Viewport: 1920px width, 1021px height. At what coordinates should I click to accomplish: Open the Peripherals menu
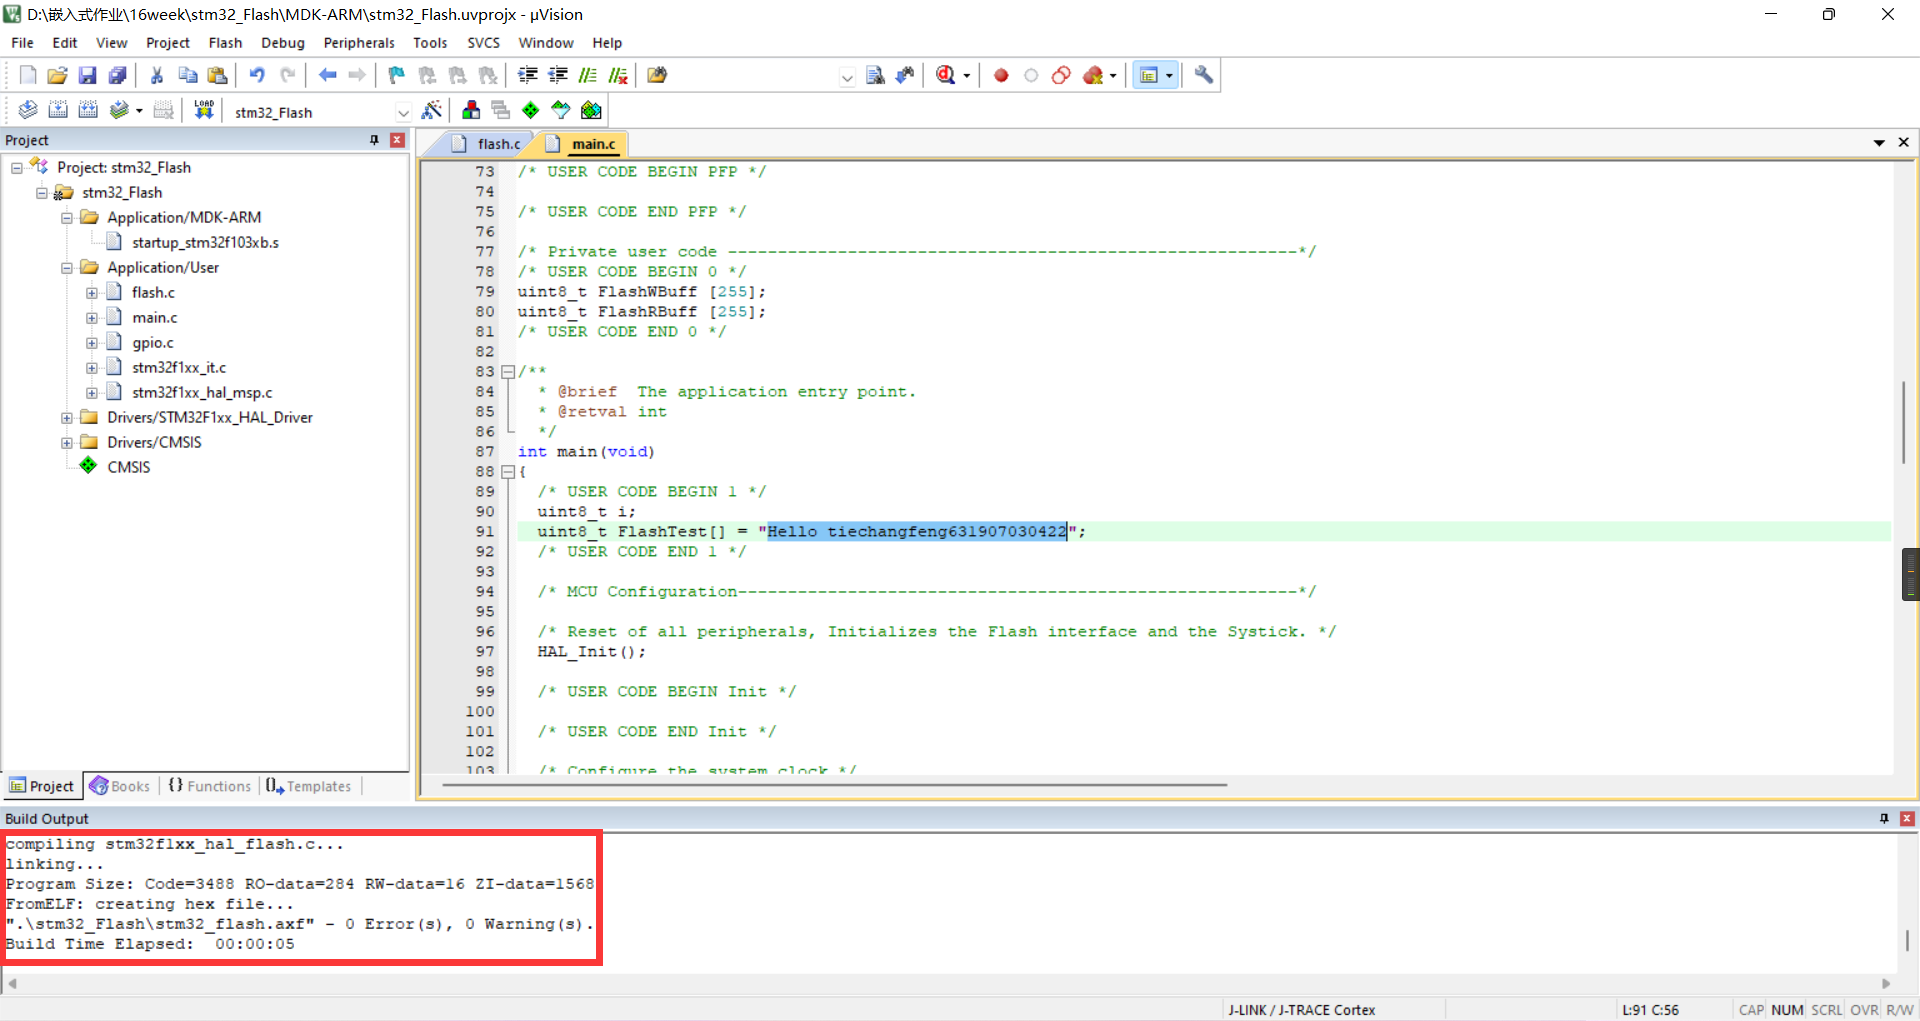coord(359,43)
